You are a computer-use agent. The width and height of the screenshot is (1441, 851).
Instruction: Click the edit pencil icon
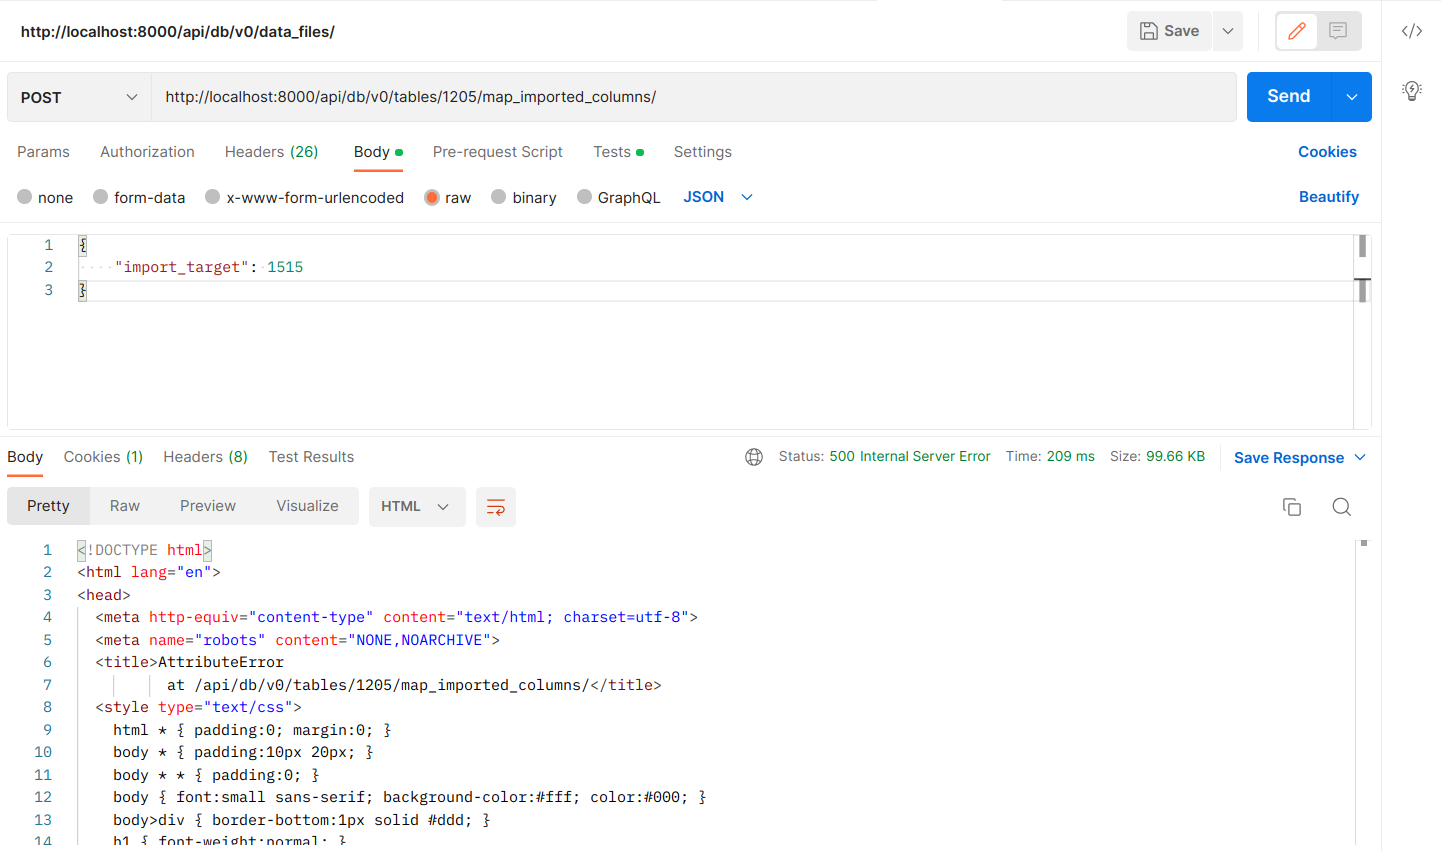click(1296, 31)
